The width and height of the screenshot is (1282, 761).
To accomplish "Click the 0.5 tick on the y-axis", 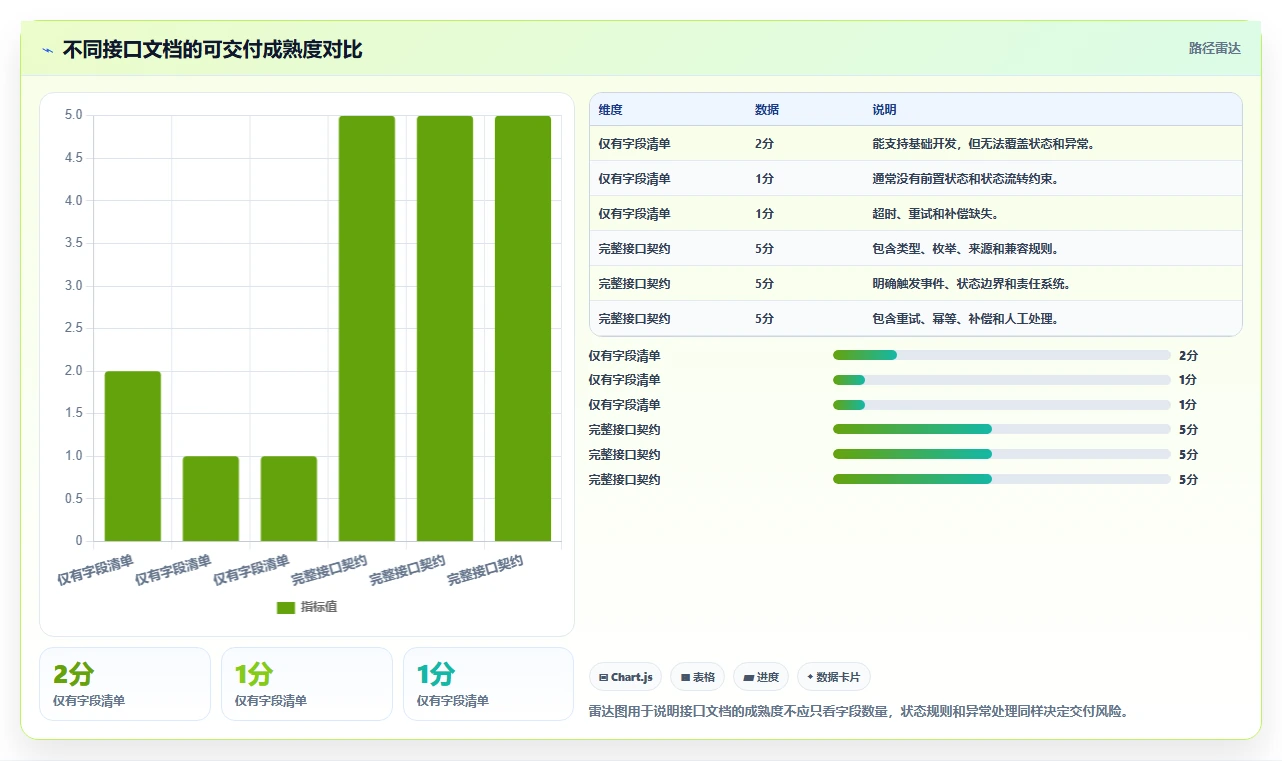I will (73, 499).
